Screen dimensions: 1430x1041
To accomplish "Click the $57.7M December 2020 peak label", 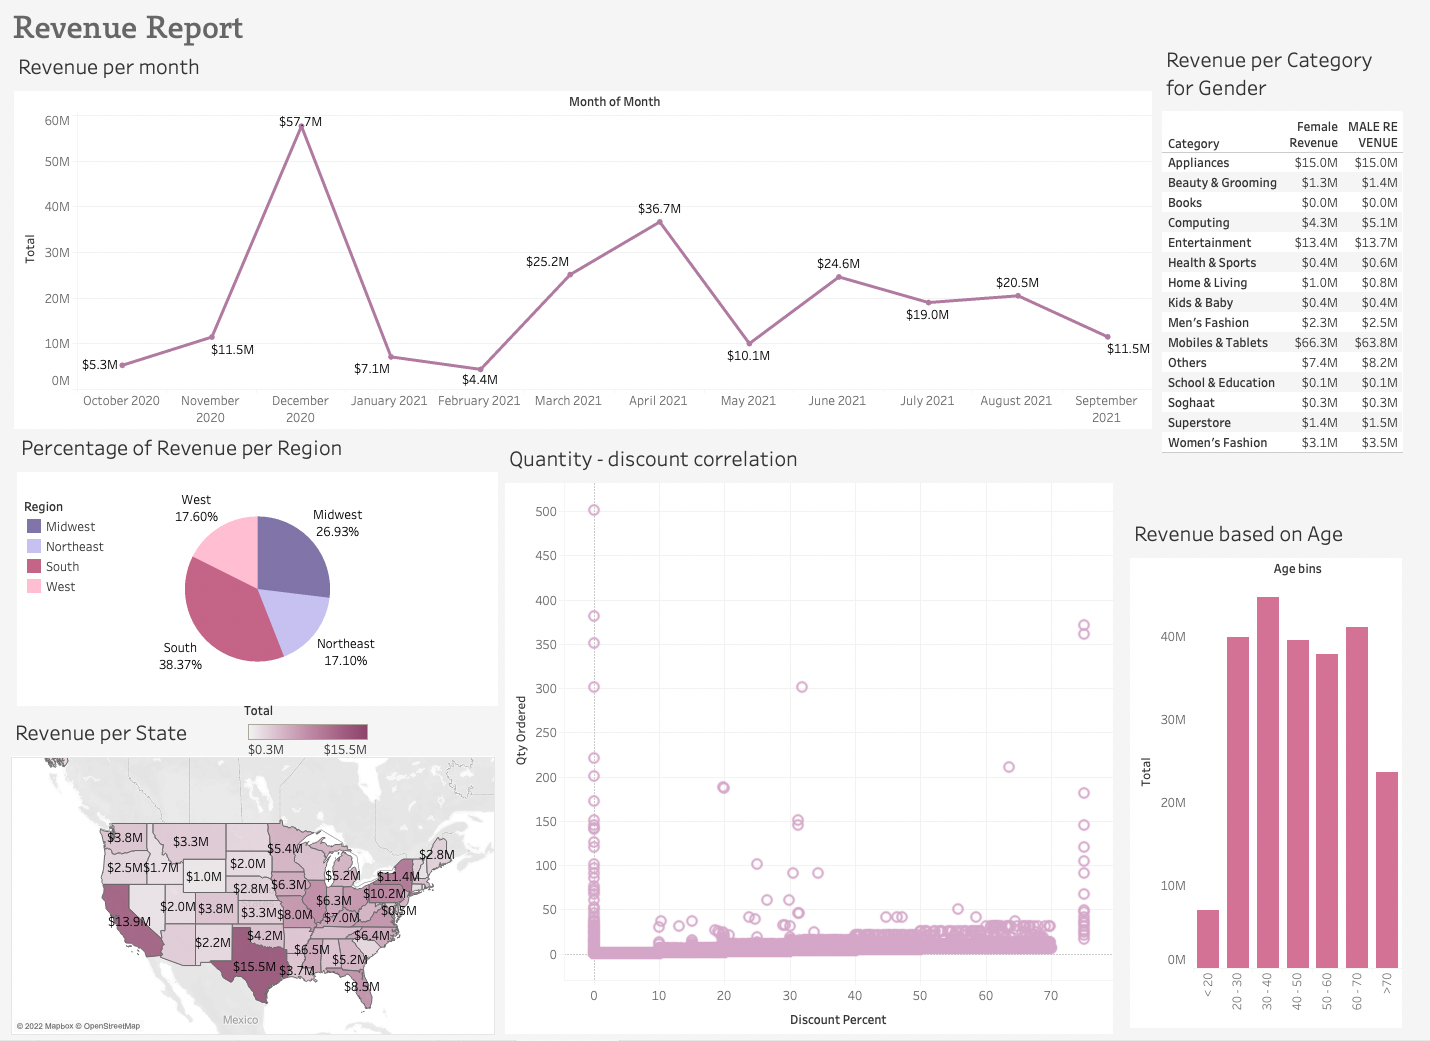I will tap(300, 122).
